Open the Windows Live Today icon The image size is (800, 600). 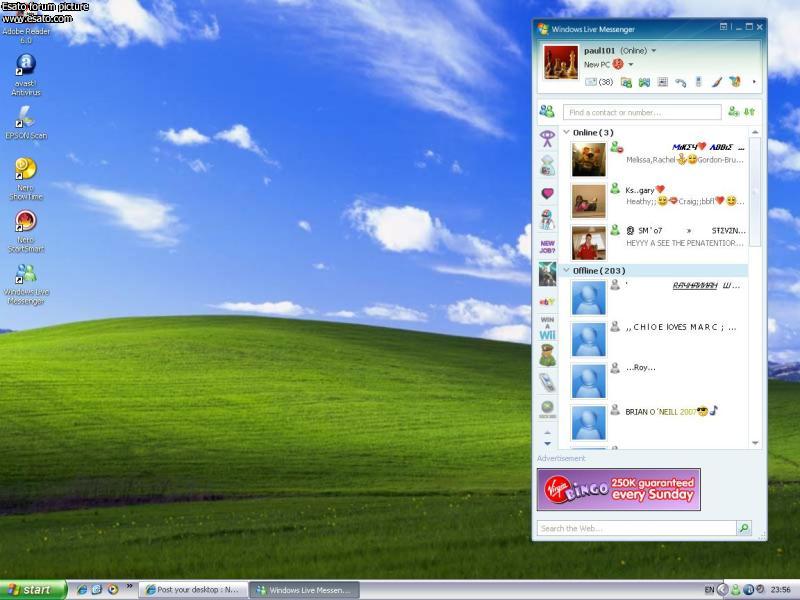pos(662,82)
